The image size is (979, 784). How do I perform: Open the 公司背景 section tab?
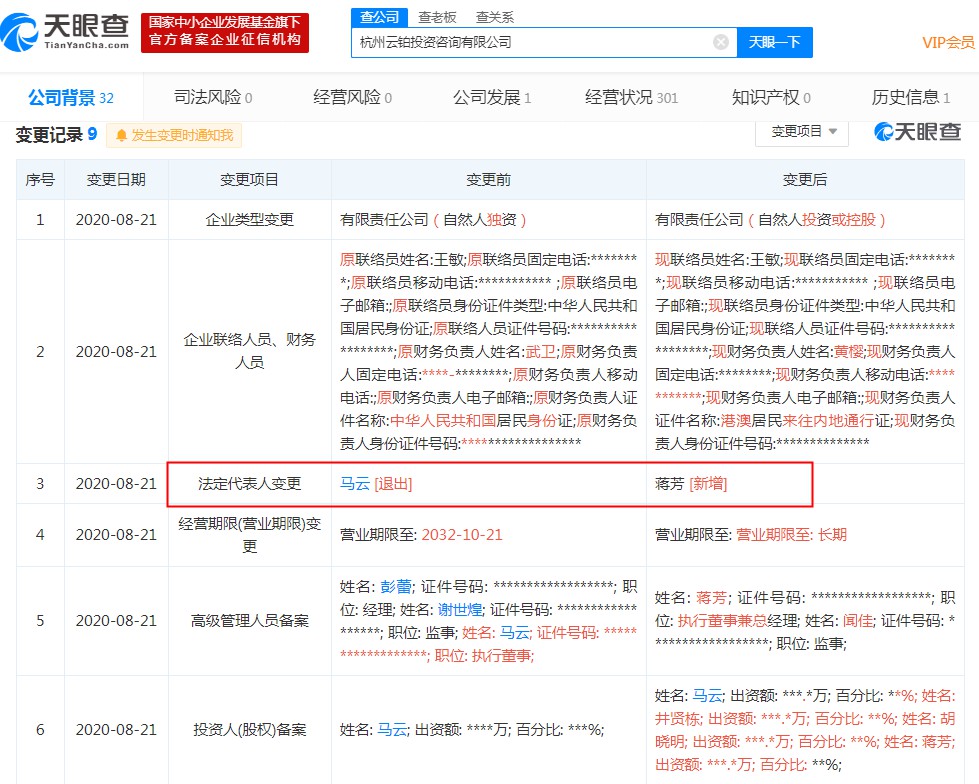tap(71, 97)
